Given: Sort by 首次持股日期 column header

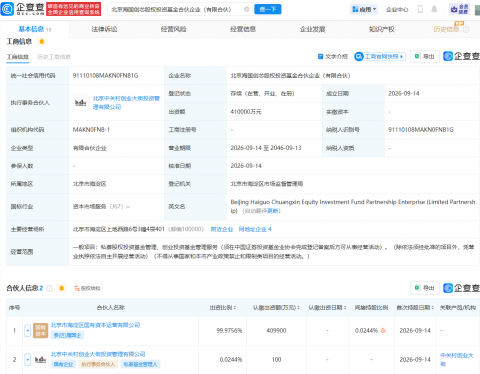Looking at the screenshot, I should [415, 308].
